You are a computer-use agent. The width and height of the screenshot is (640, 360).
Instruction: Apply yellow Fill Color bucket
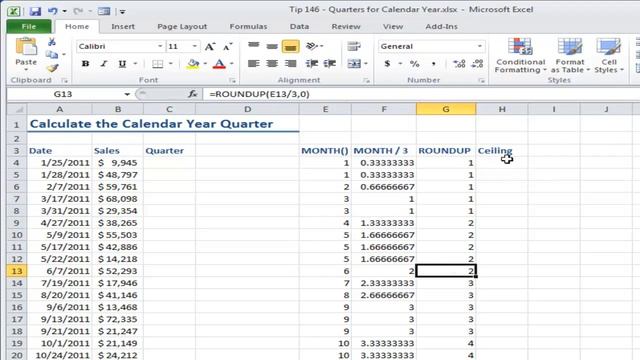(x=193, y=64)
